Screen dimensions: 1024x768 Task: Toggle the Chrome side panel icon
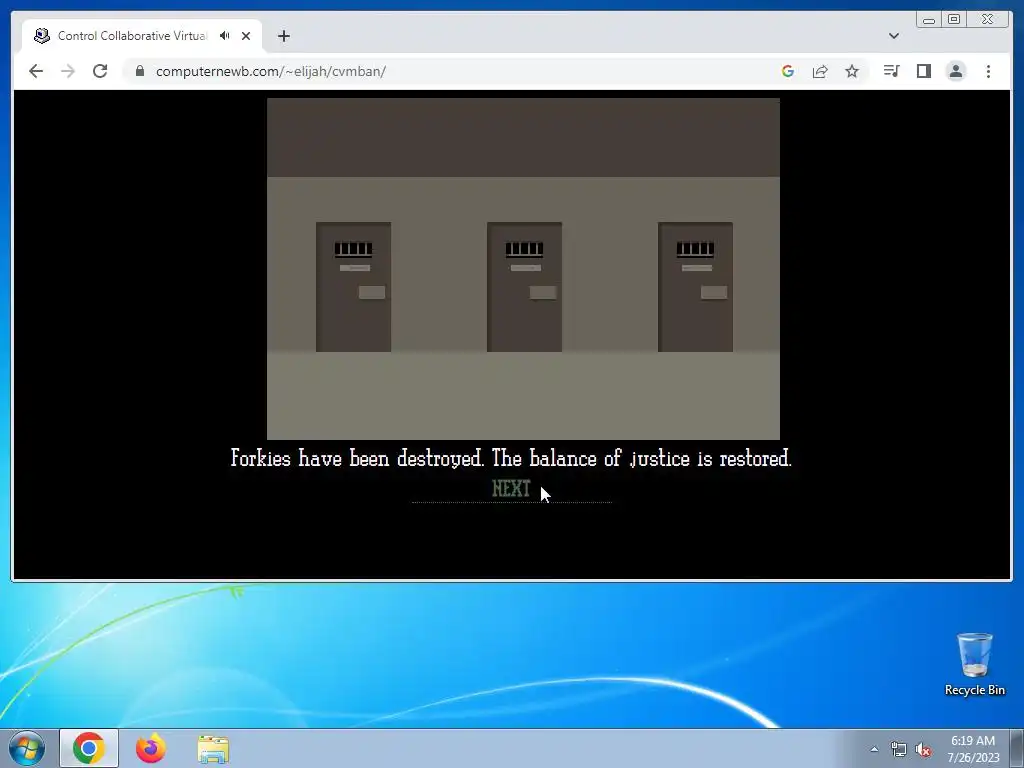coord(923,71)
